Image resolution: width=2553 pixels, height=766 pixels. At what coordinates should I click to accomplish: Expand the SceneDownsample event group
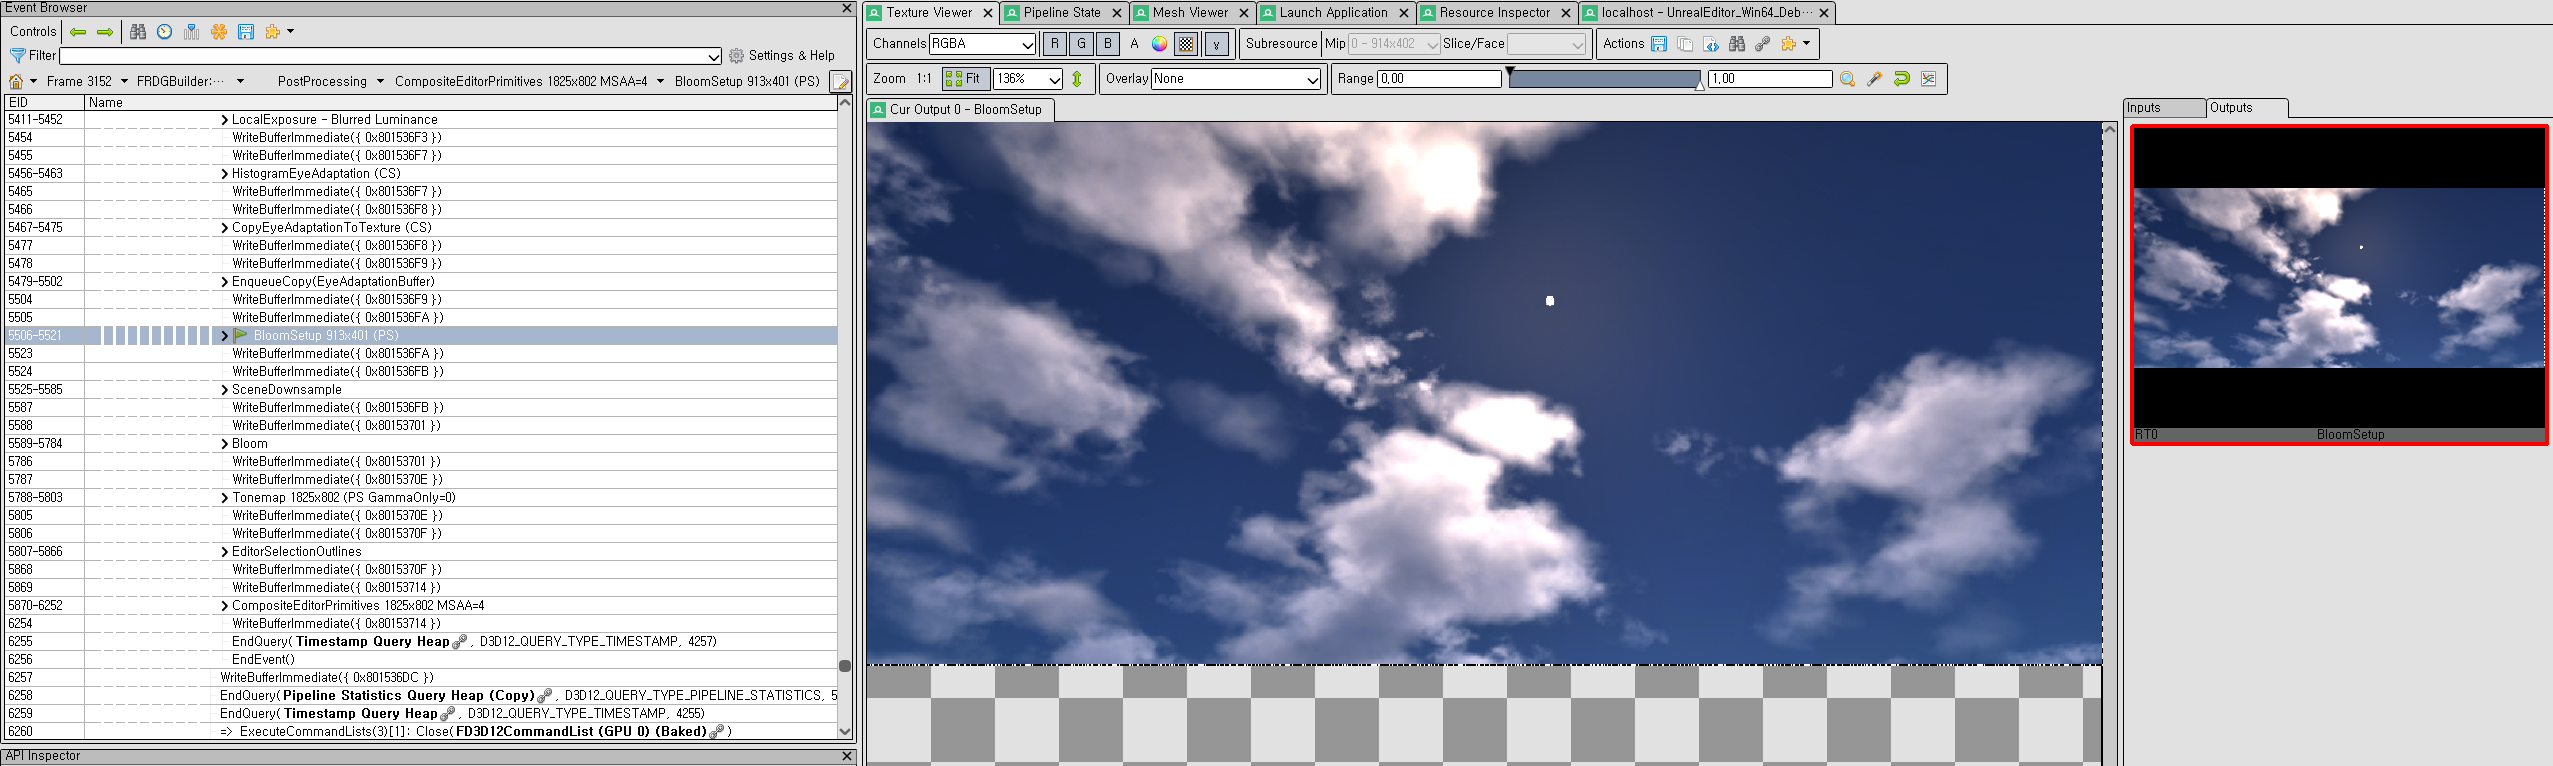[x=224, y=390]
